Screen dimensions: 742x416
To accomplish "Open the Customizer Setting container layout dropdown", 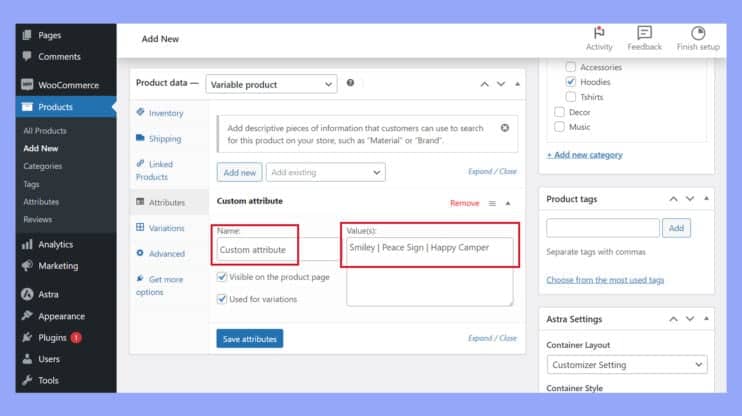I will (627, 364).
